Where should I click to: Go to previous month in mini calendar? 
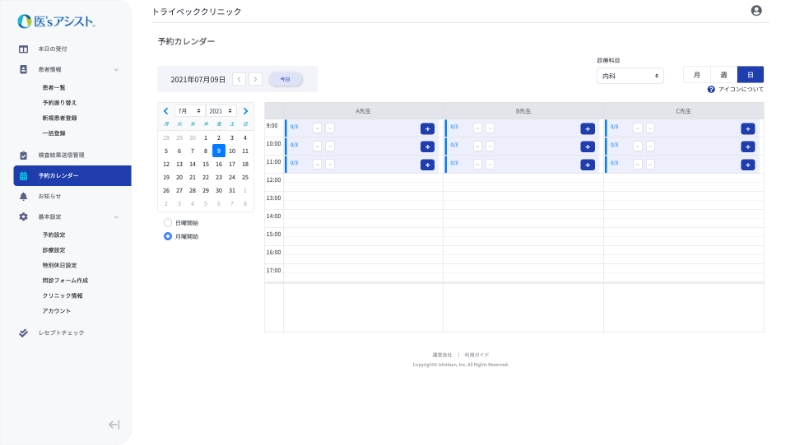pyautogui.click(x=166, y=110)
